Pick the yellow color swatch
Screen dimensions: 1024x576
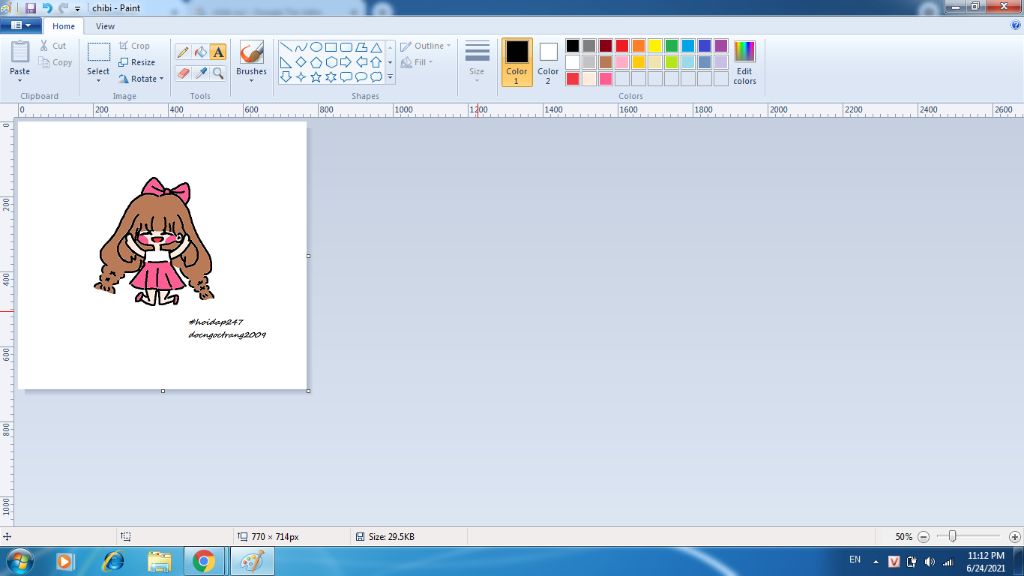[x=655, y=46]
